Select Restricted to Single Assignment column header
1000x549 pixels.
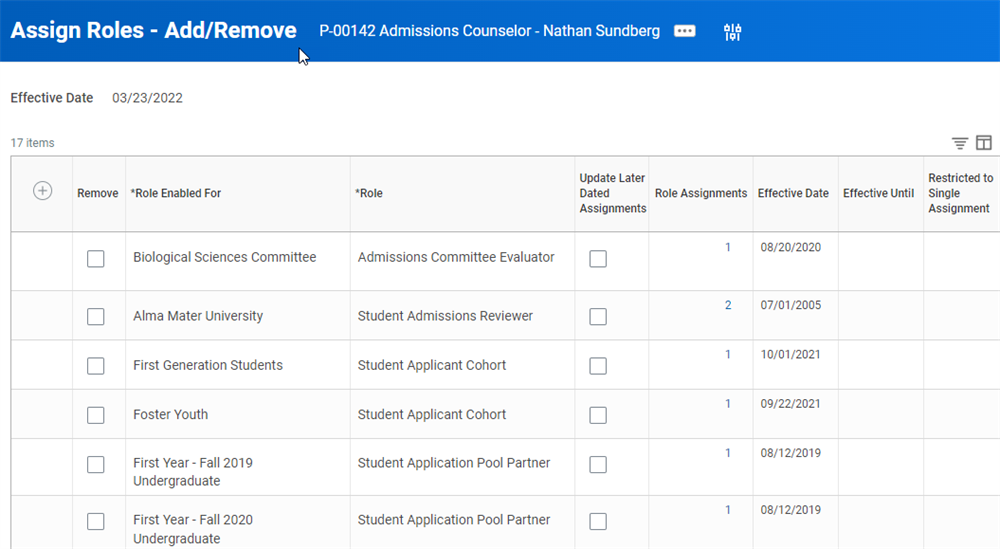click(960, 193)
